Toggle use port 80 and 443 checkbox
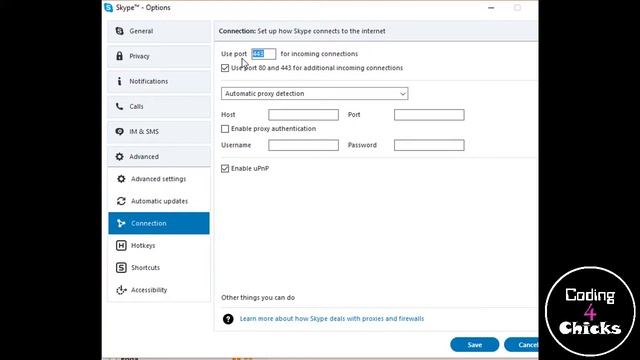Image resolution: width=640 pixels, height=360 pixels. tap(225, 68)
